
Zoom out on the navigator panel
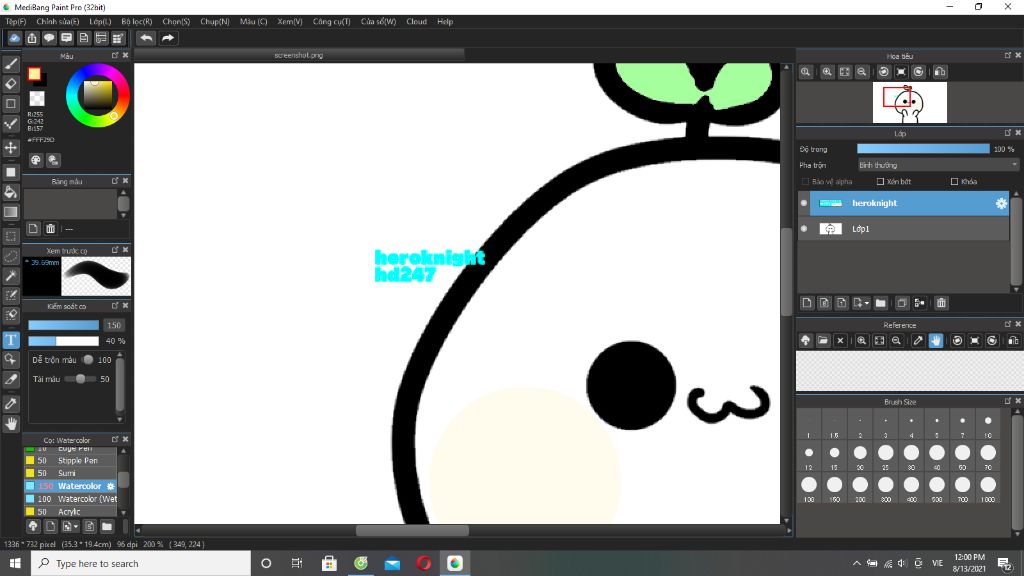[x=861, y=72]
